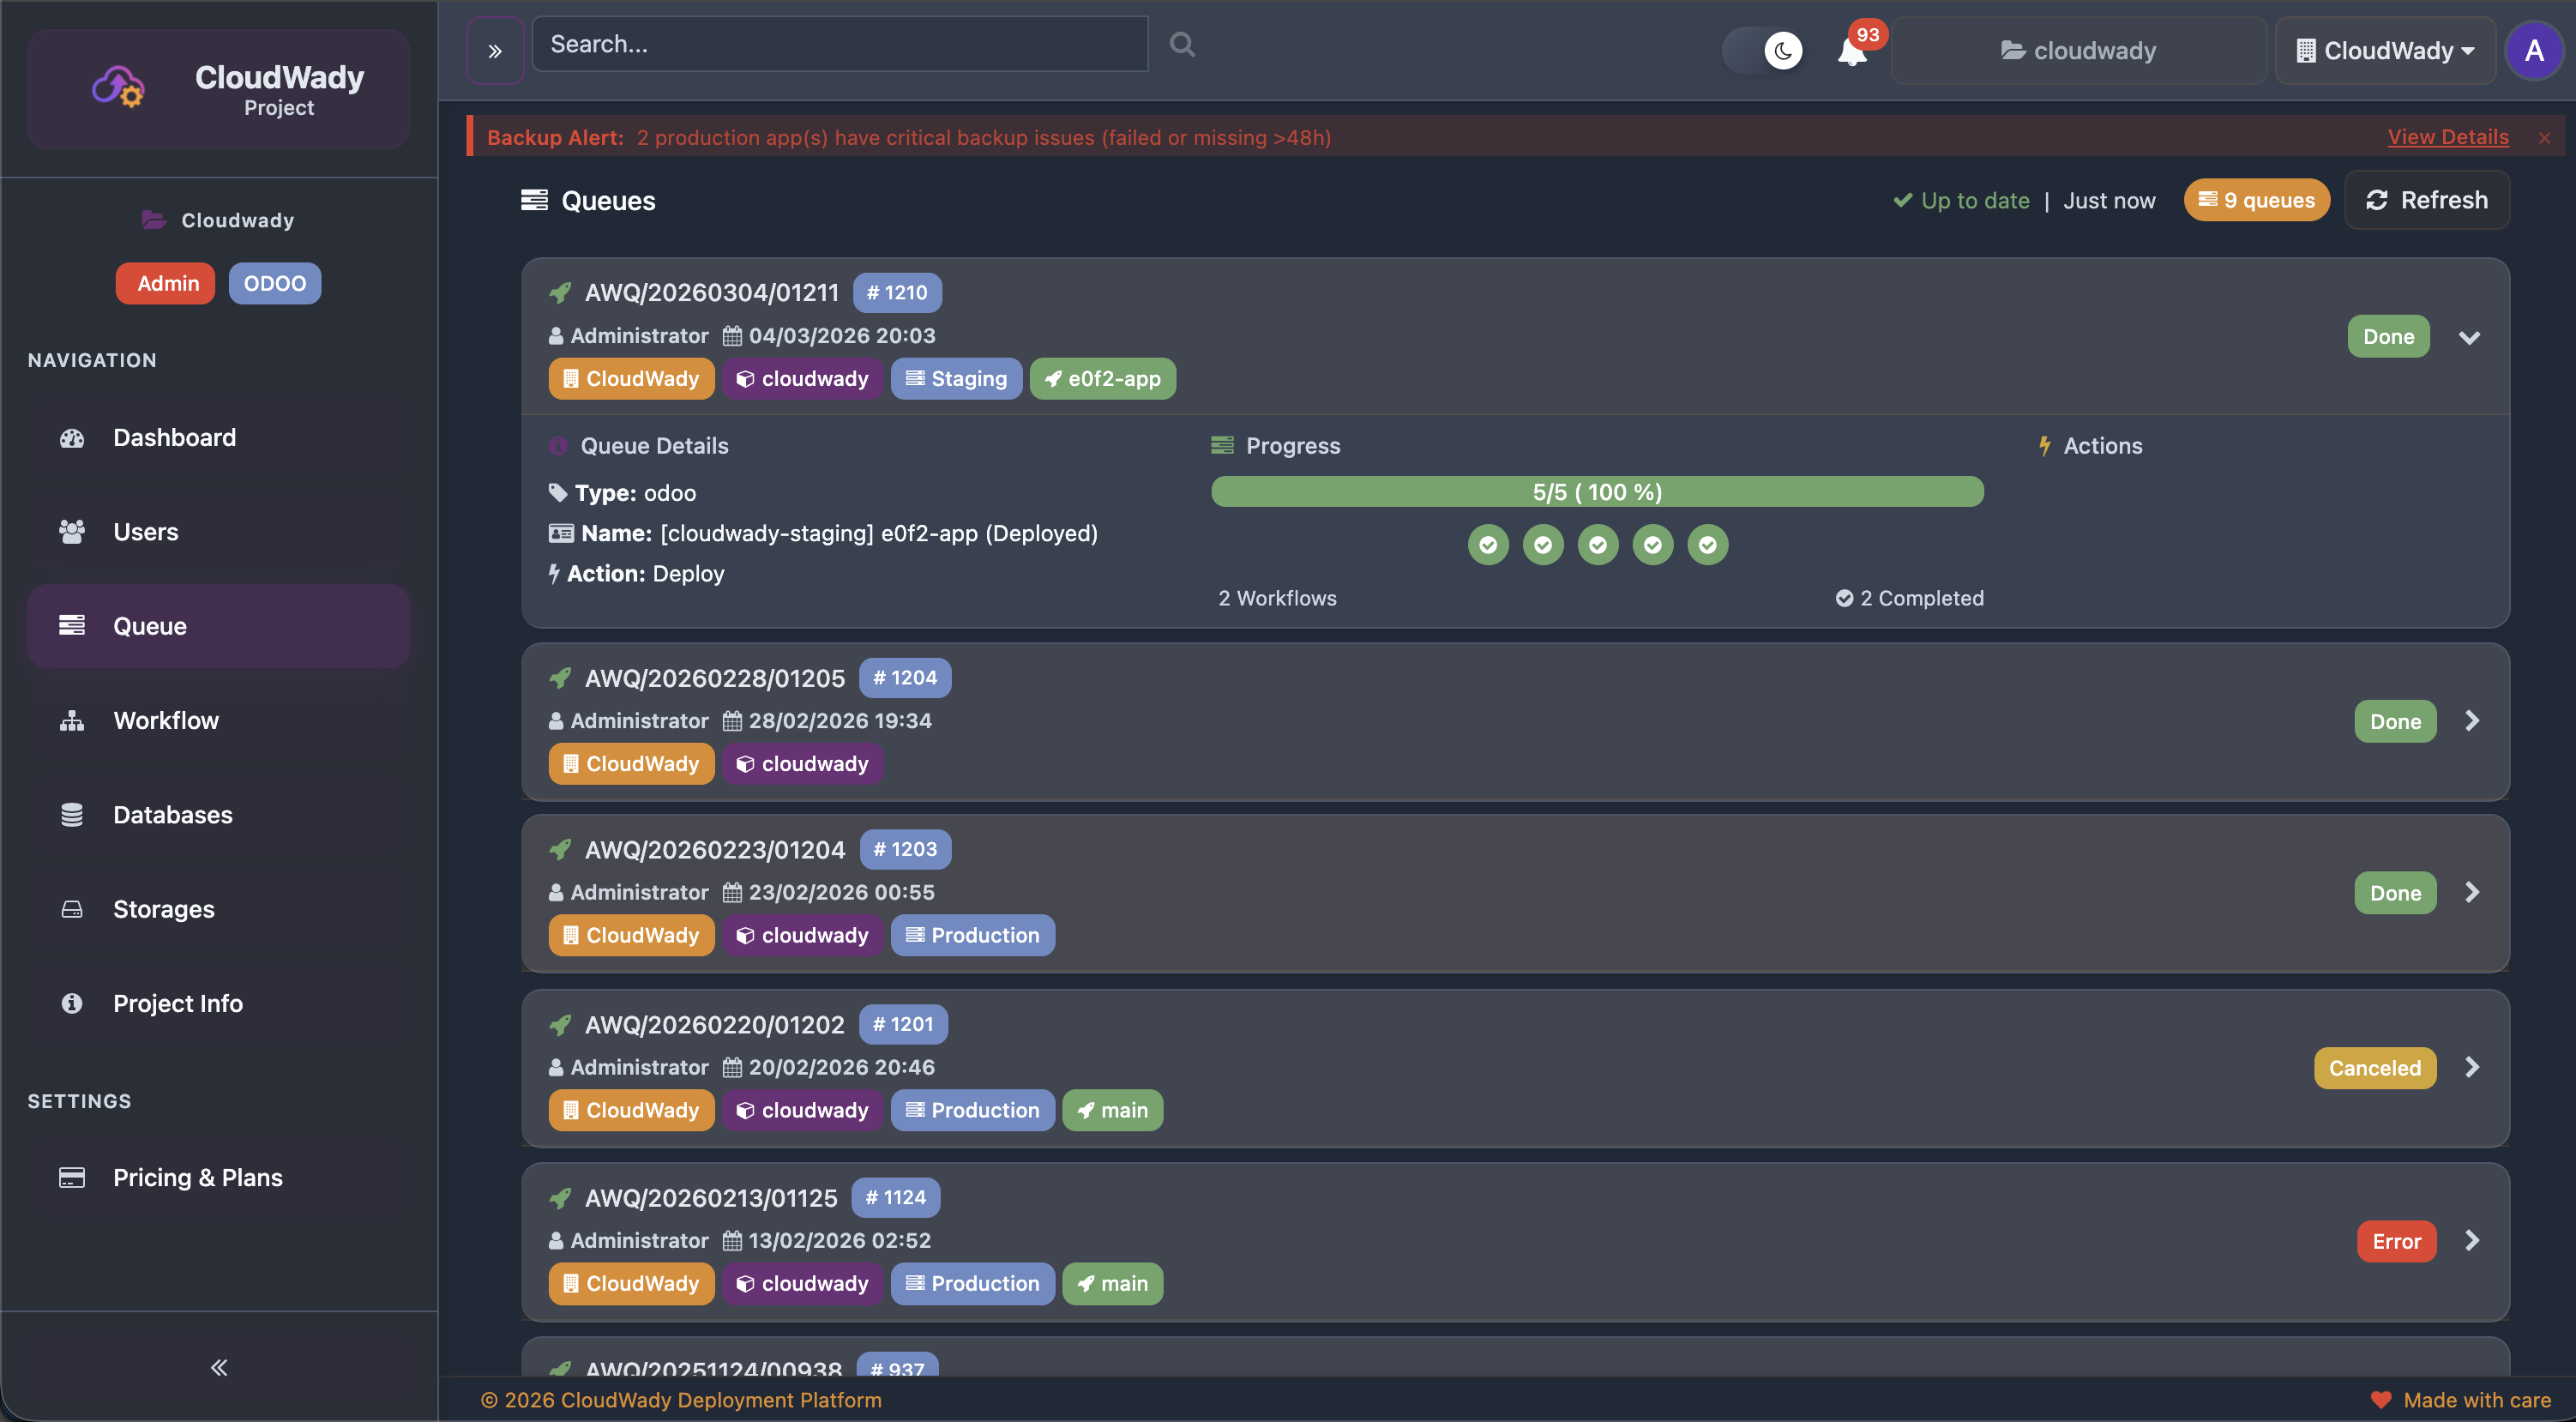Select the ODOO badge
The image size is (2576, 1422).
(274, 283)
